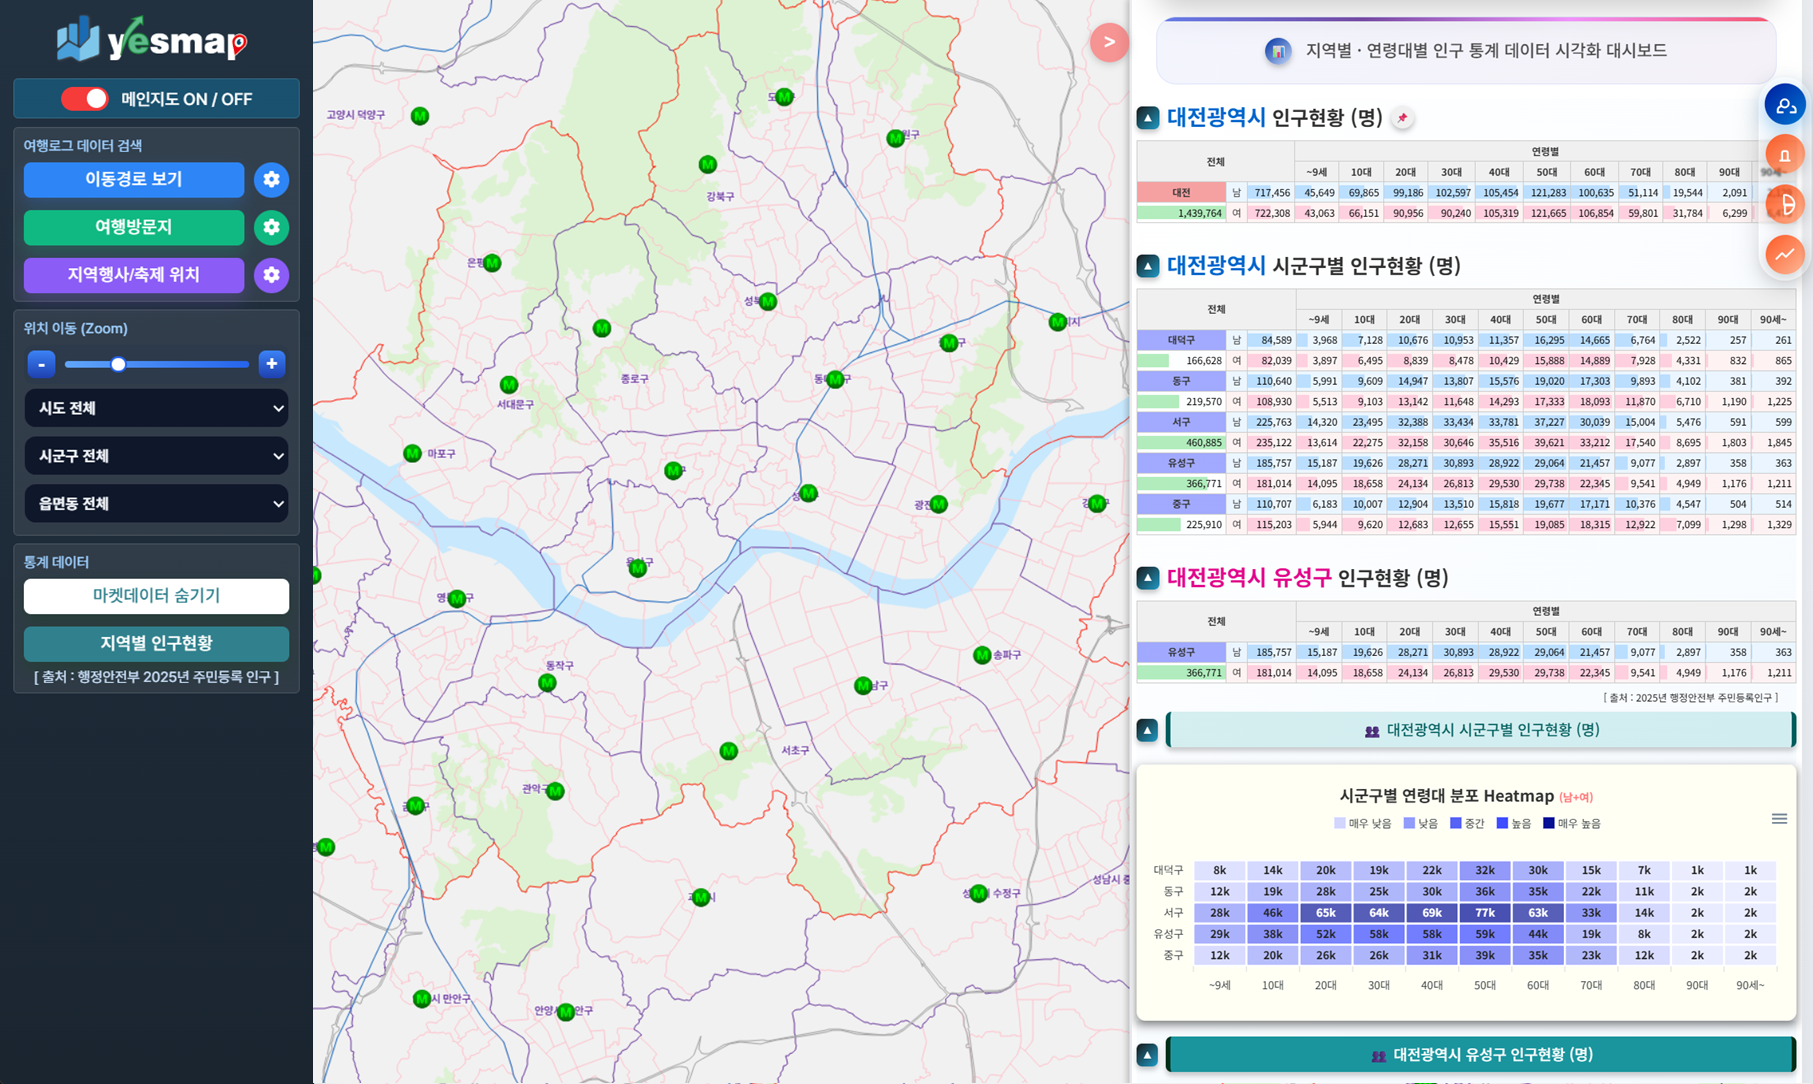Toggle the '매우 낮음' heatmap legend series
This screenshot has width=1813, height=1084.
coord(1362,824)
